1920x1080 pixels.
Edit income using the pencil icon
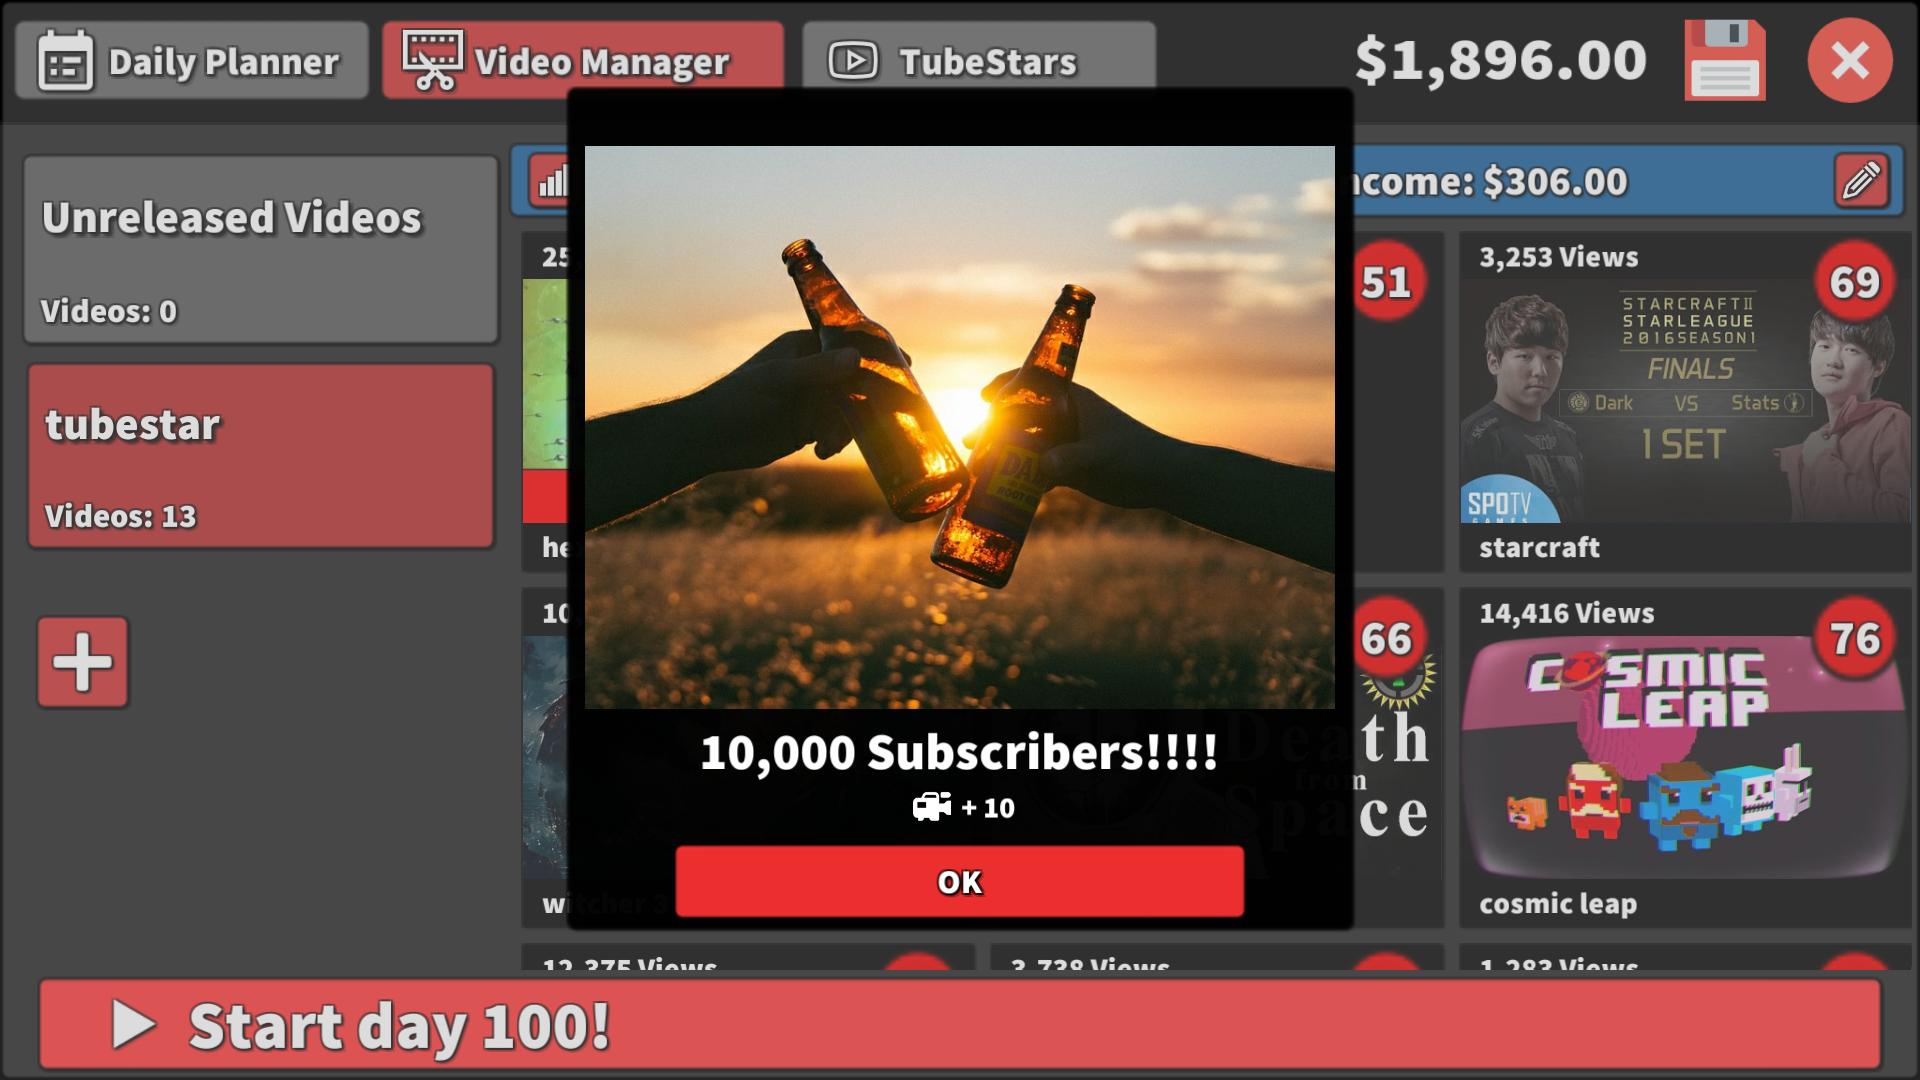1862,182
